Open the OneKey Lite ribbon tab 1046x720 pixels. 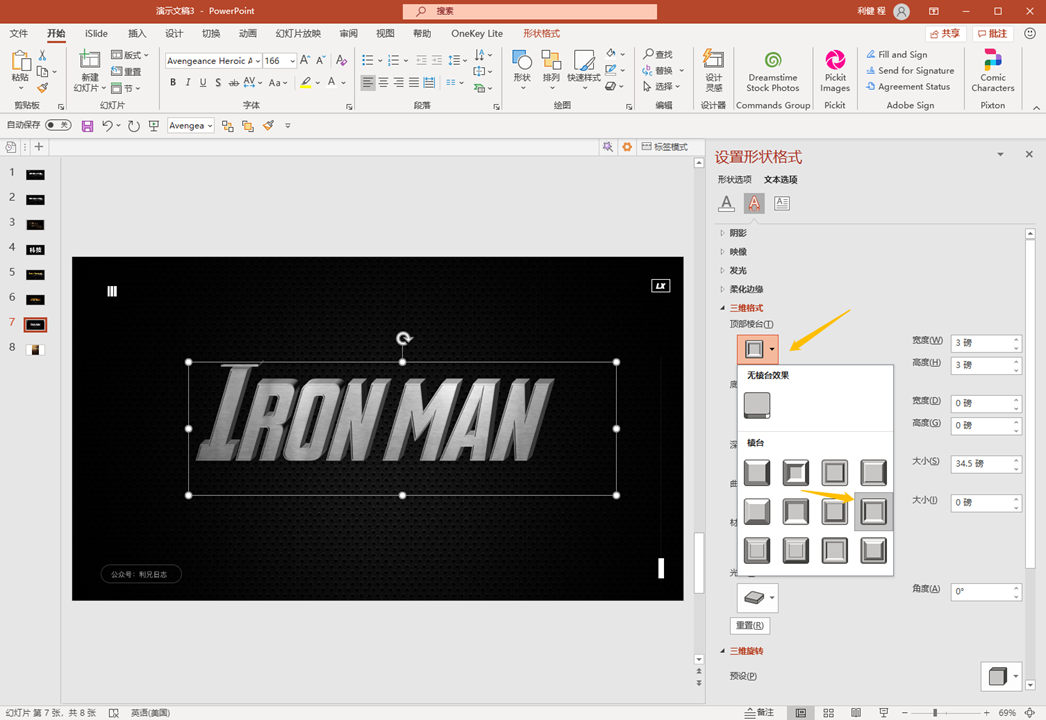click(x=477, y=33)
